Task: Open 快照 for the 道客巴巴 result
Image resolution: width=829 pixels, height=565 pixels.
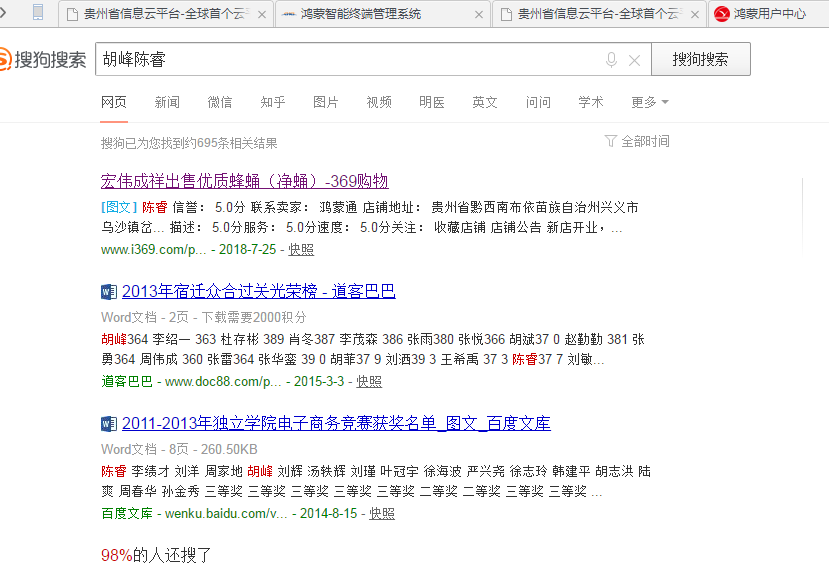Action: point(369,381)
